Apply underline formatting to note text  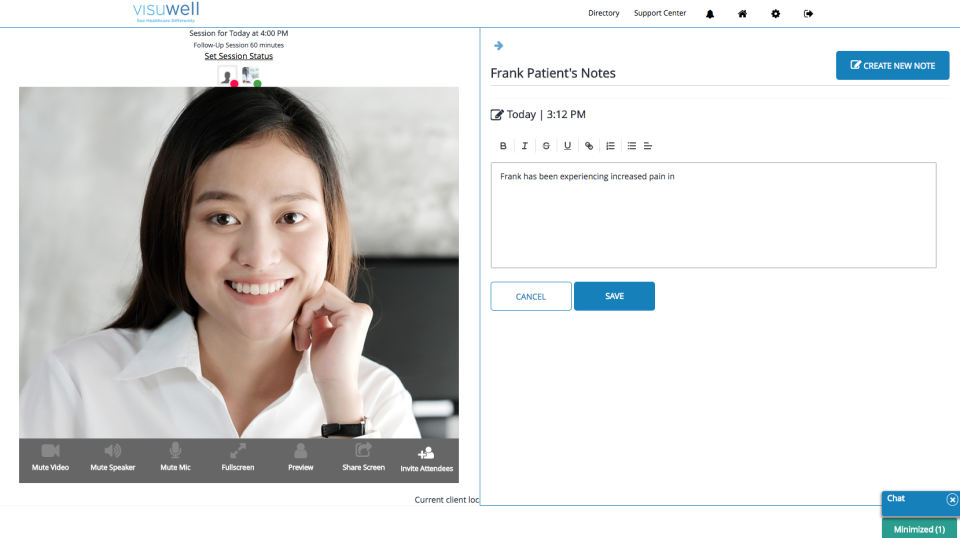(x=568, y=146)
